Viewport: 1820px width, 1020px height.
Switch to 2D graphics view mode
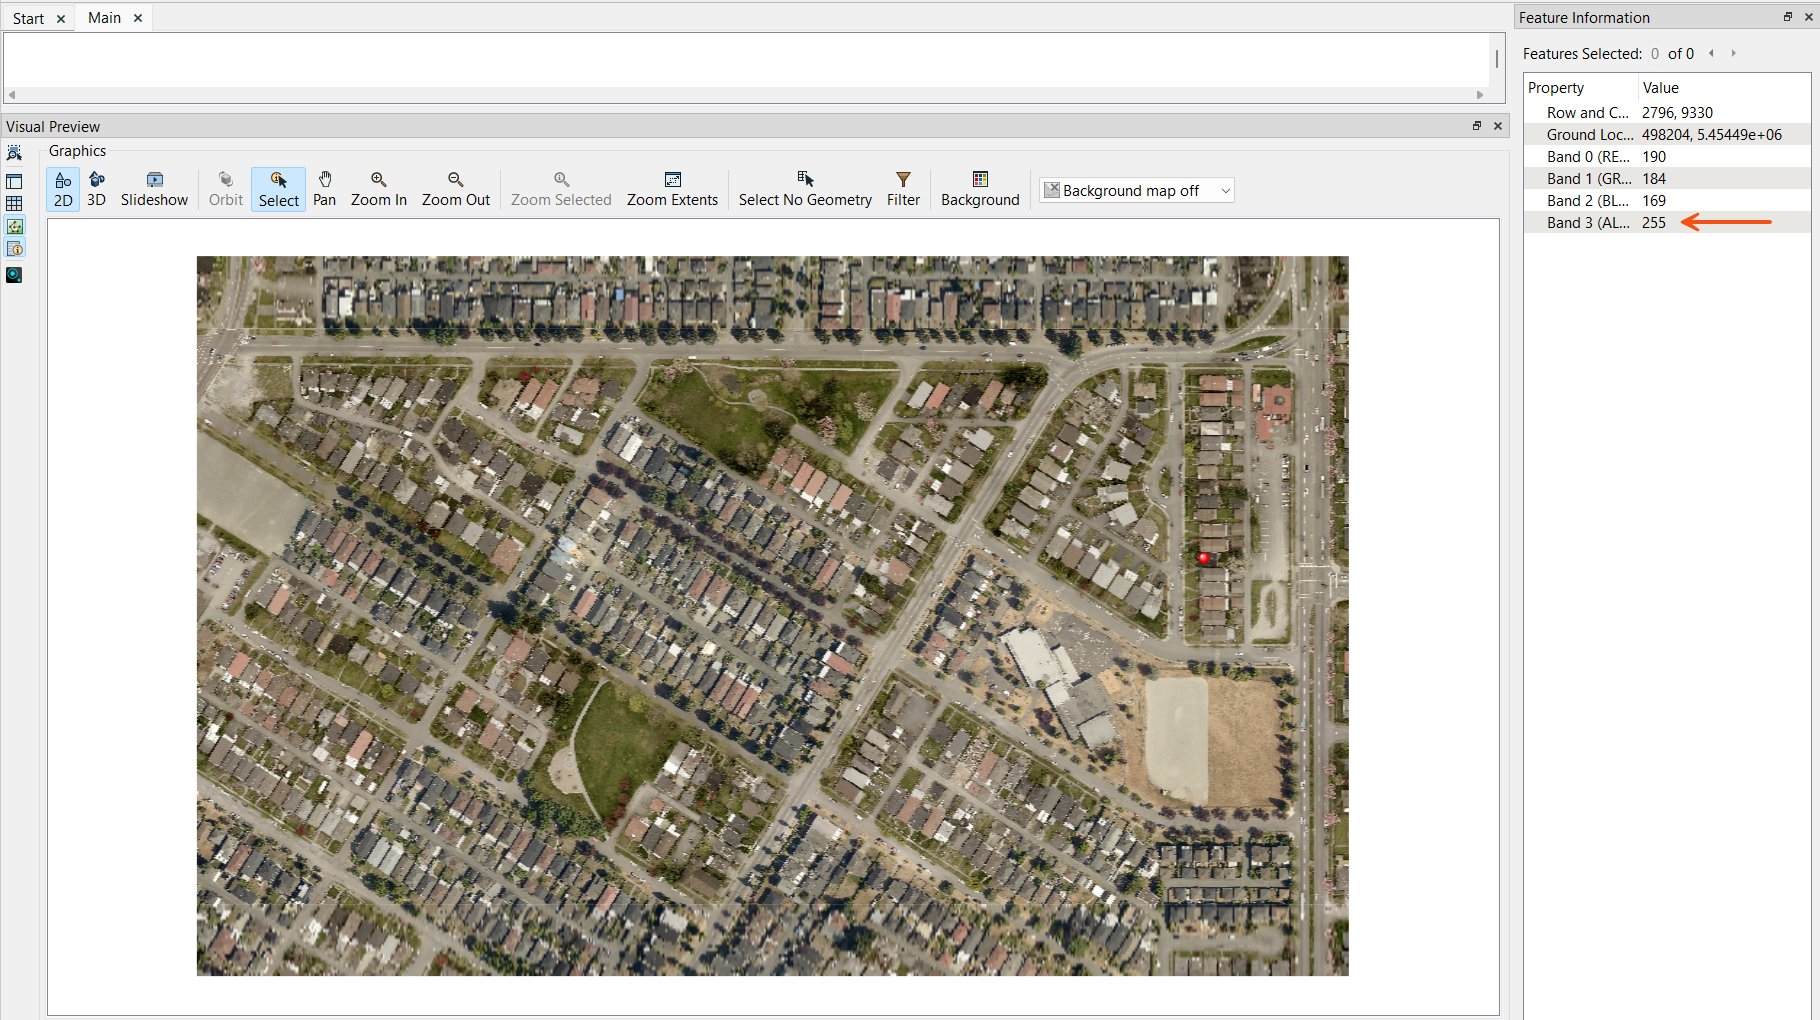(x=63, y=189)
